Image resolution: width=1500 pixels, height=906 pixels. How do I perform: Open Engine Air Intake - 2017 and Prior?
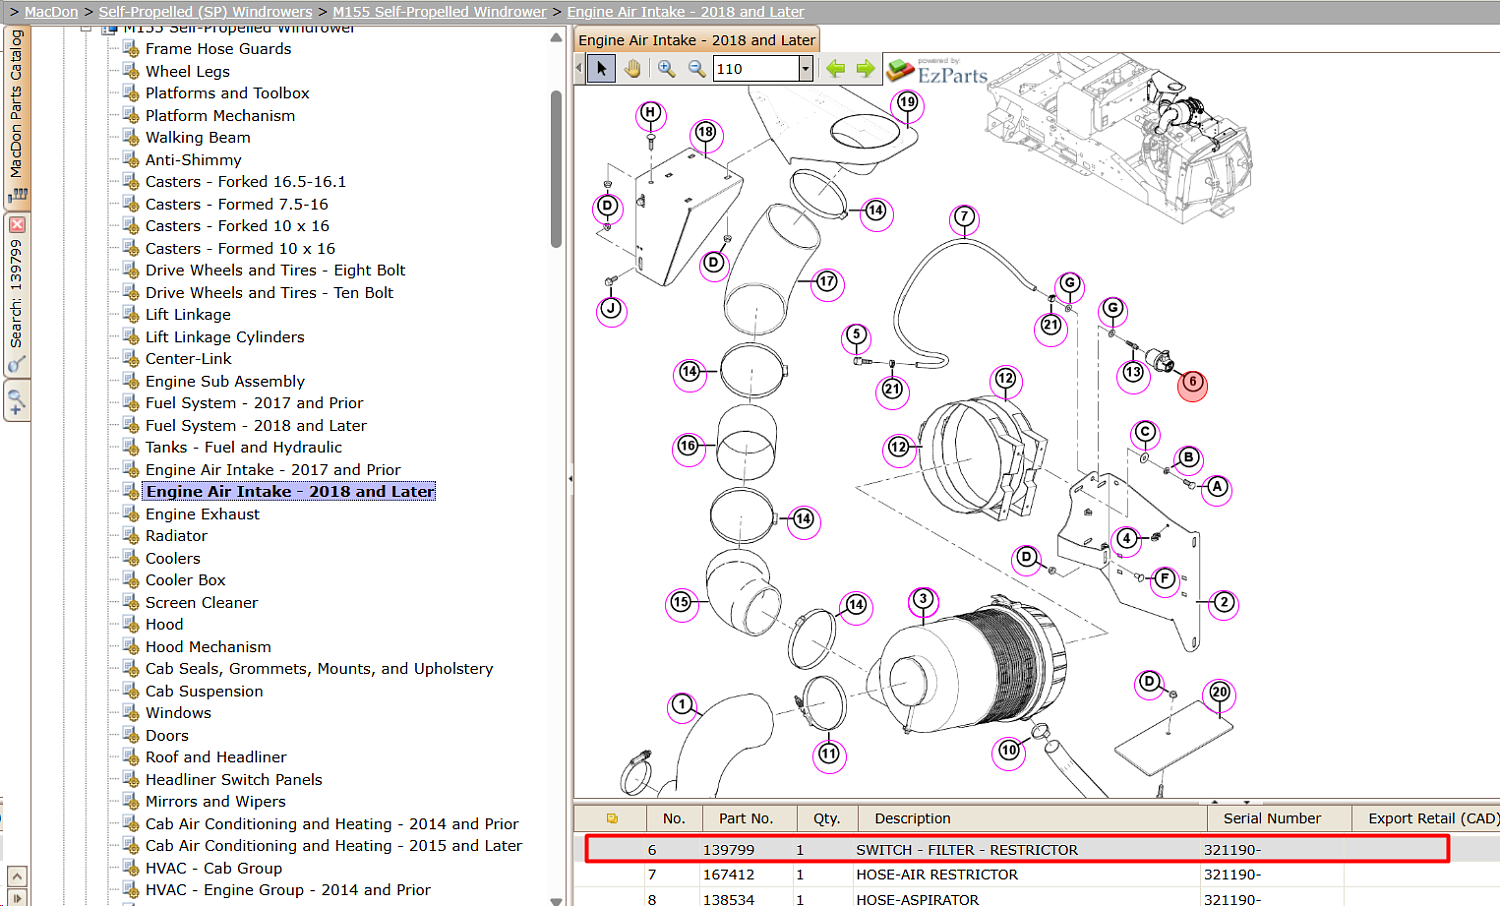click(x=273, y=470)
